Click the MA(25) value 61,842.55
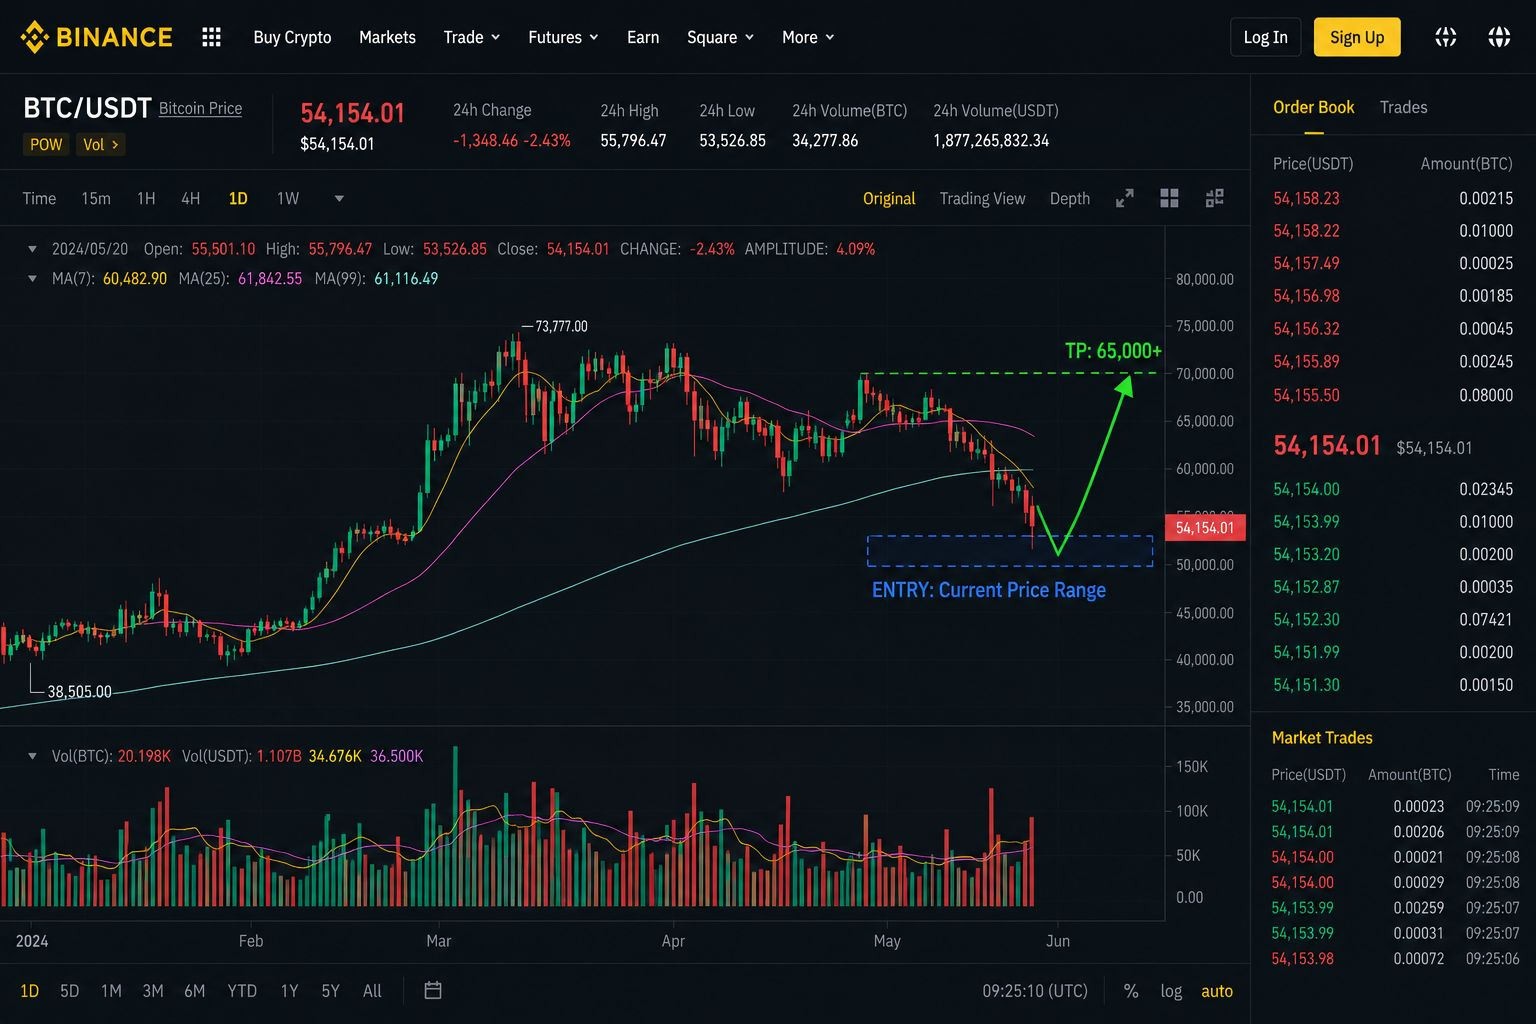The width and height of the screenshot is (1536, 1024). tap(270, 279)
